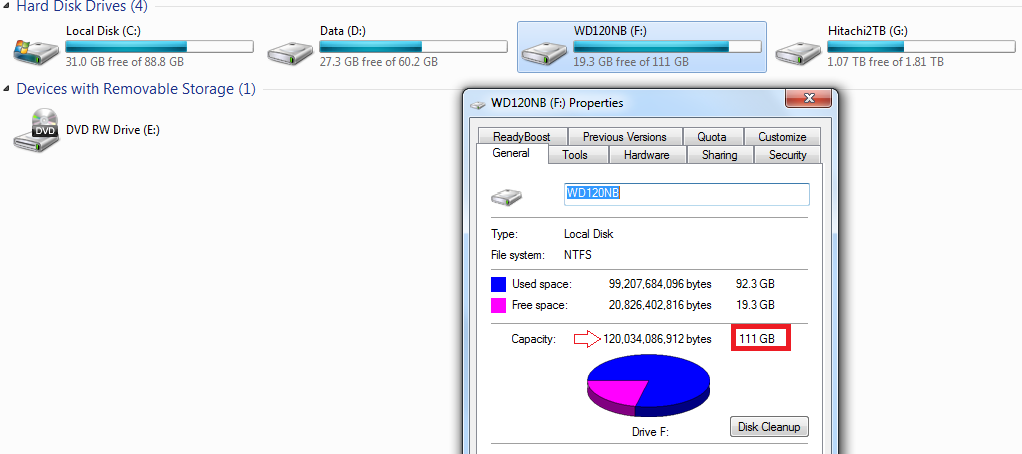Collapse Devices with Removable Storage group
The height and width of the screenshot is (454, 1022).
(x=7, y=89)
